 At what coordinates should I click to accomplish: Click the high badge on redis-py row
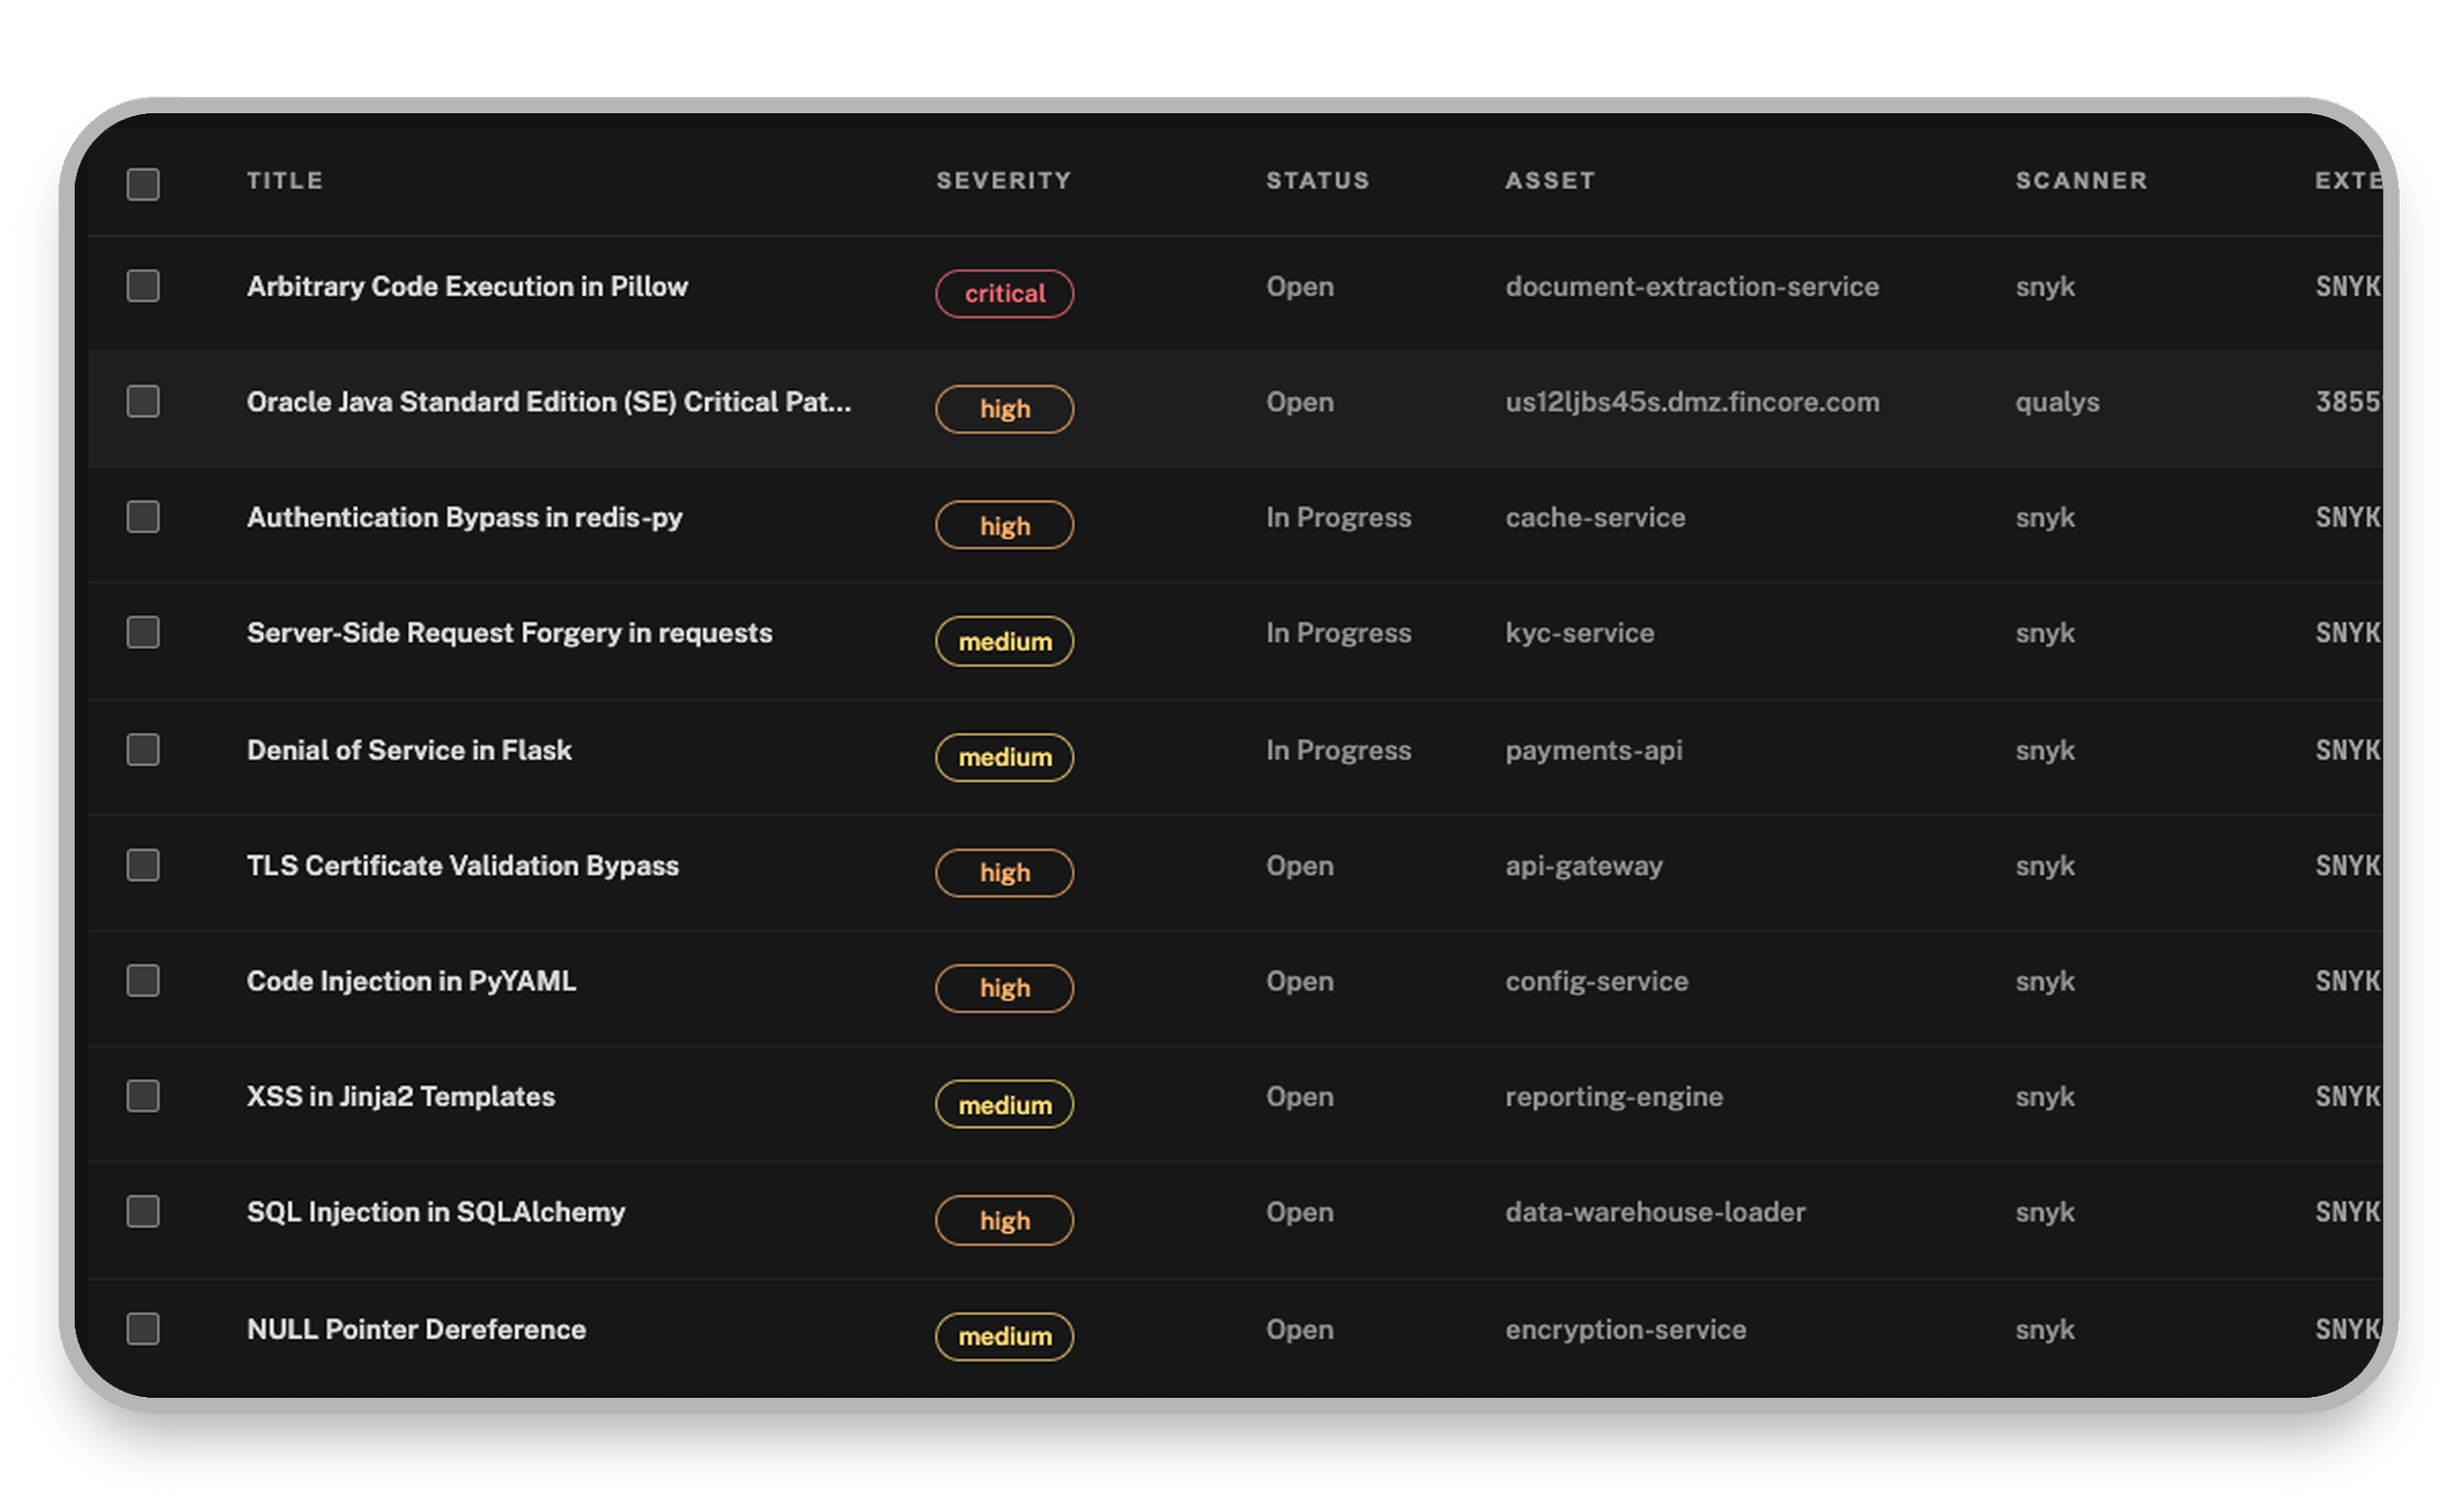[1004, 525]
